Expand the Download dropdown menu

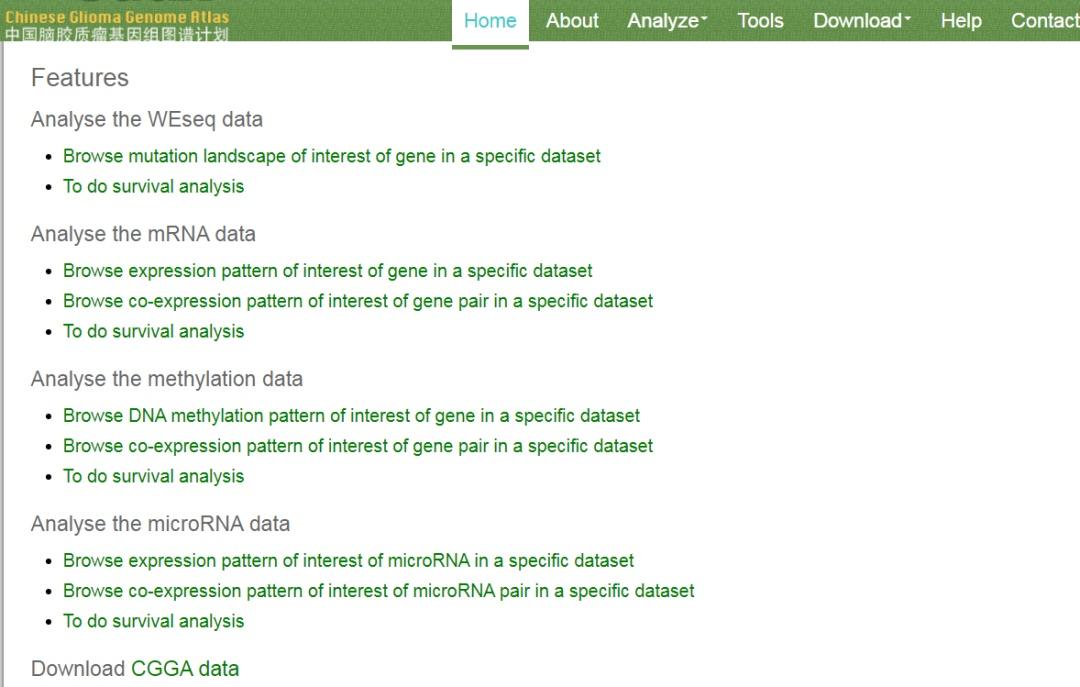[x=862, y=21]
